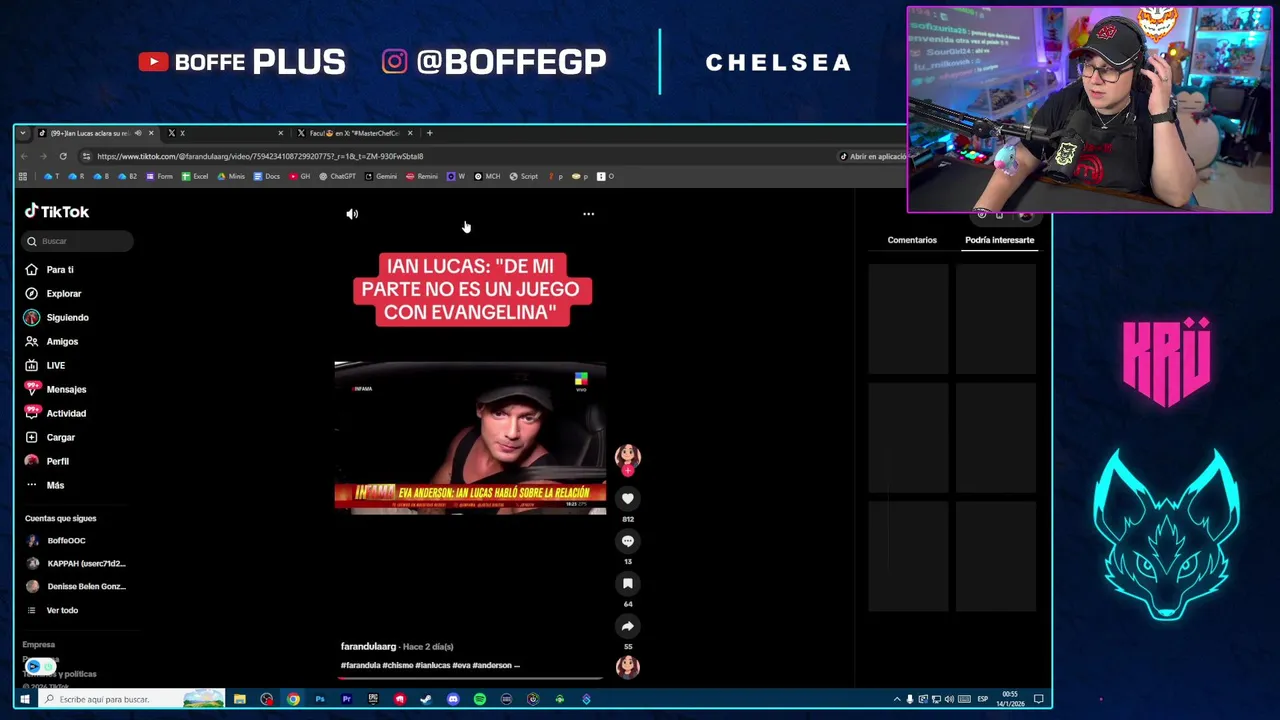Open BoffeOOC followed account

(x=56, y=541)
